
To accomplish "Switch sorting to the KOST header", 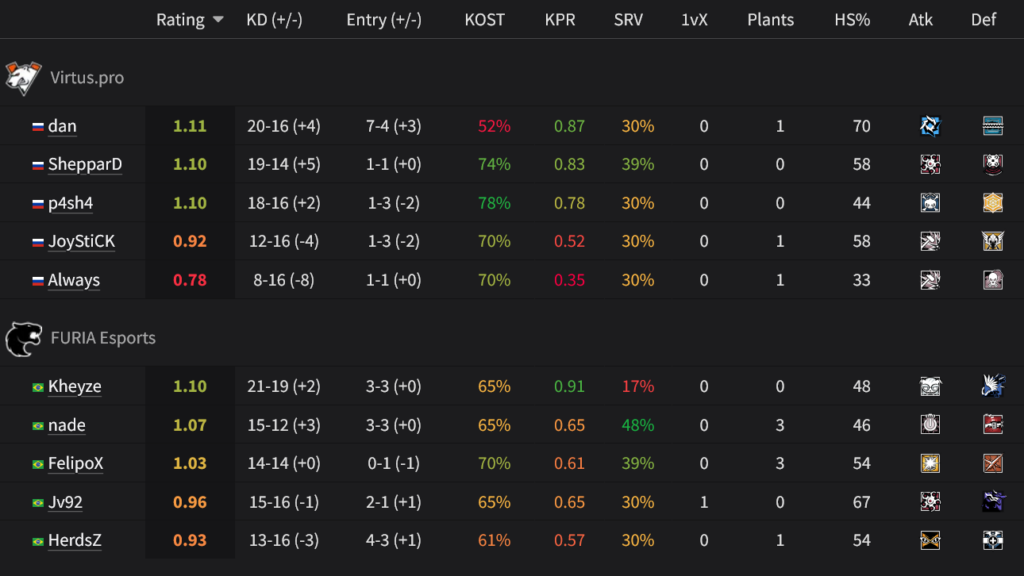I will click(484, 19).
